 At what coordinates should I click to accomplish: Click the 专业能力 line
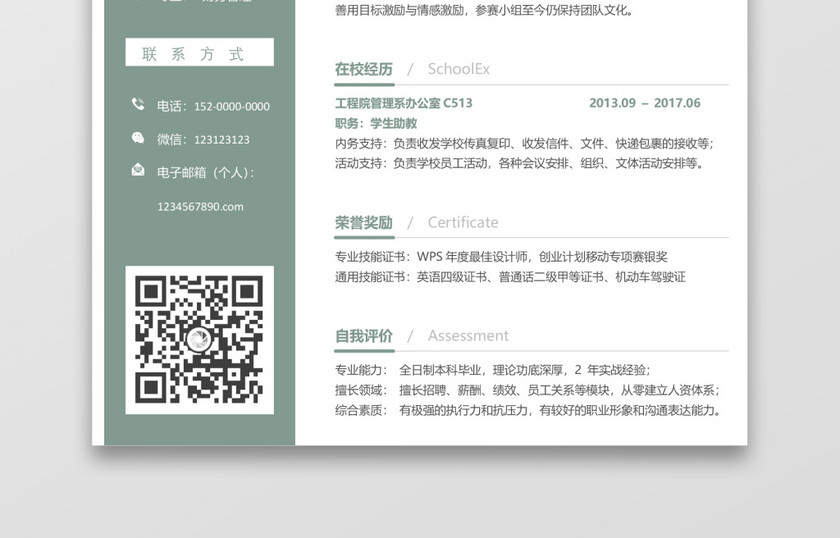coord(493,370)
